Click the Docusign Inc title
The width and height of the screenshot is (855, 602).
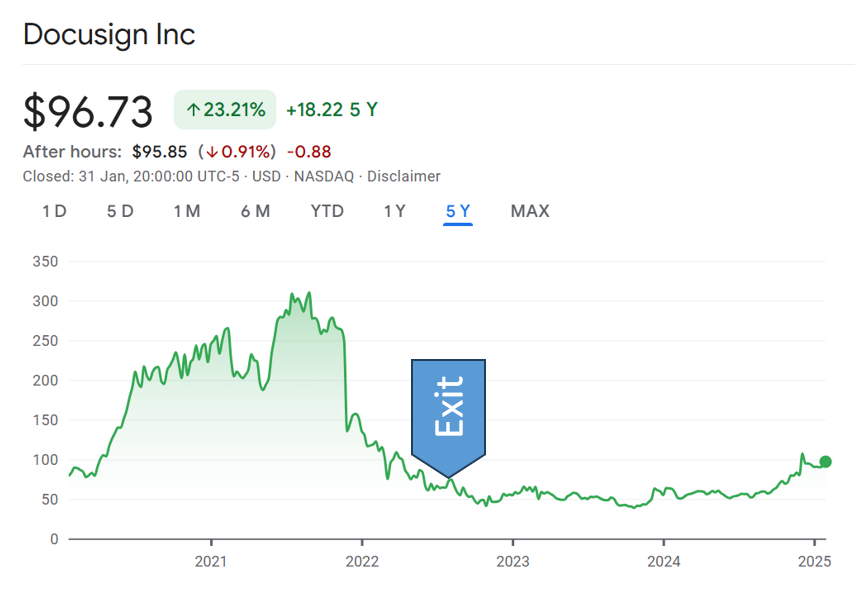point(109,34)
